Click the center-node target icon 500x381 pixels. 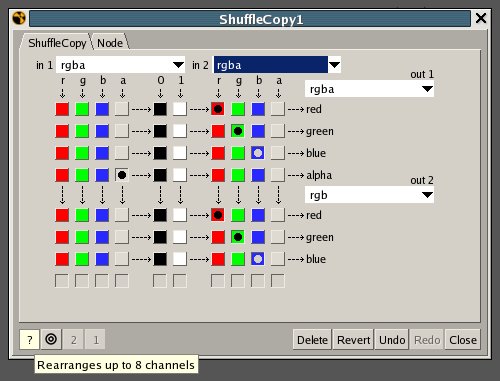pos(51,339)
